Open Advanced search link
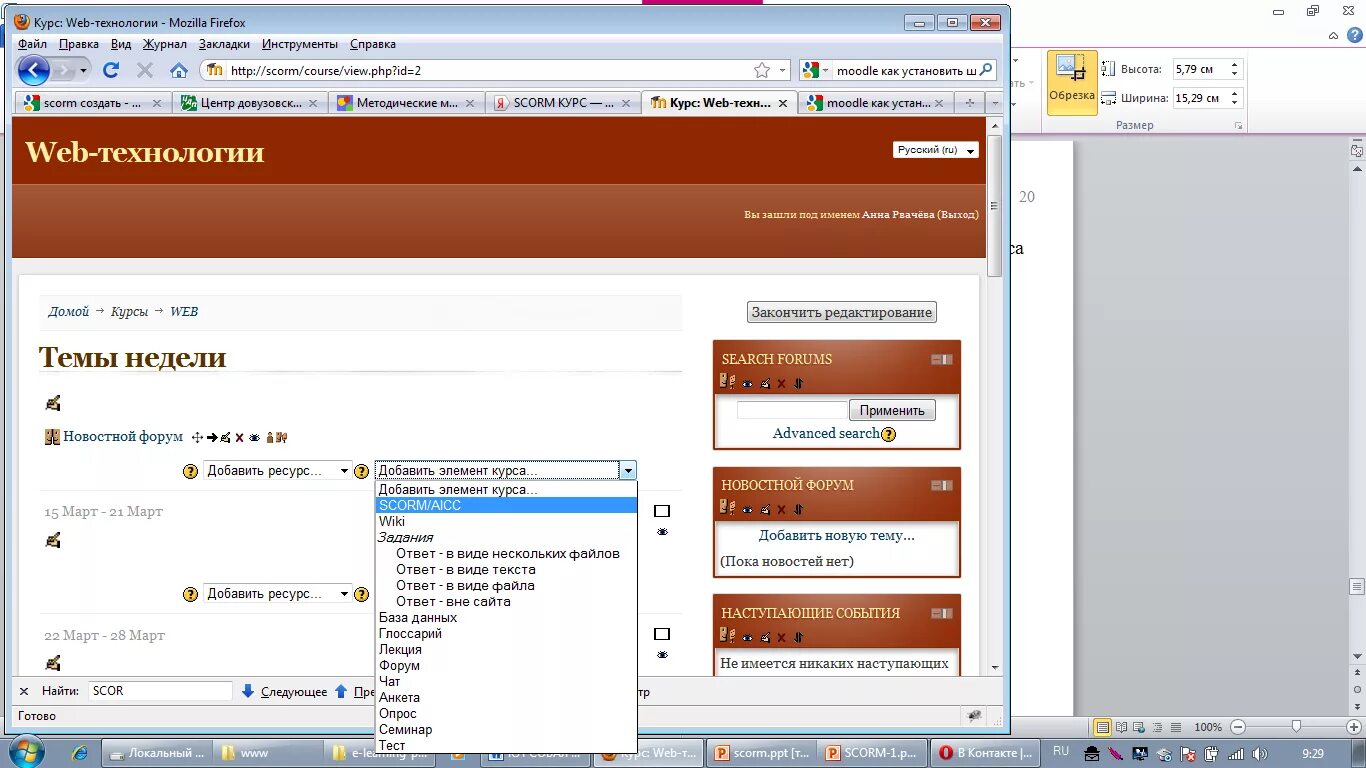The image size is (1366, 768). [826, 433]
